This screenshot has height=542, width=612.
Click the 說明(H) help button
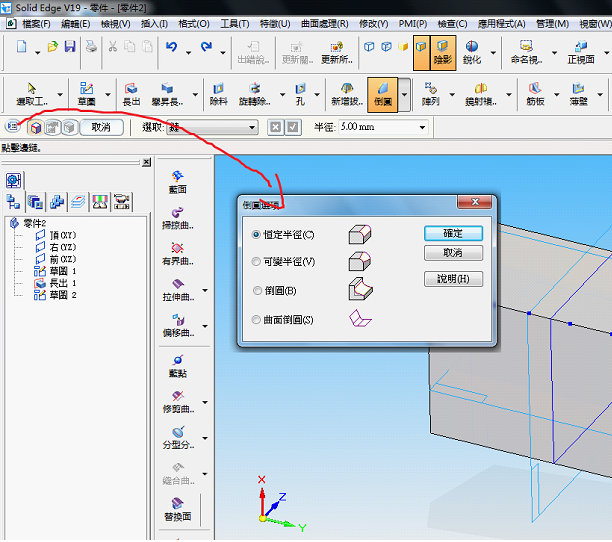(453, 279)
